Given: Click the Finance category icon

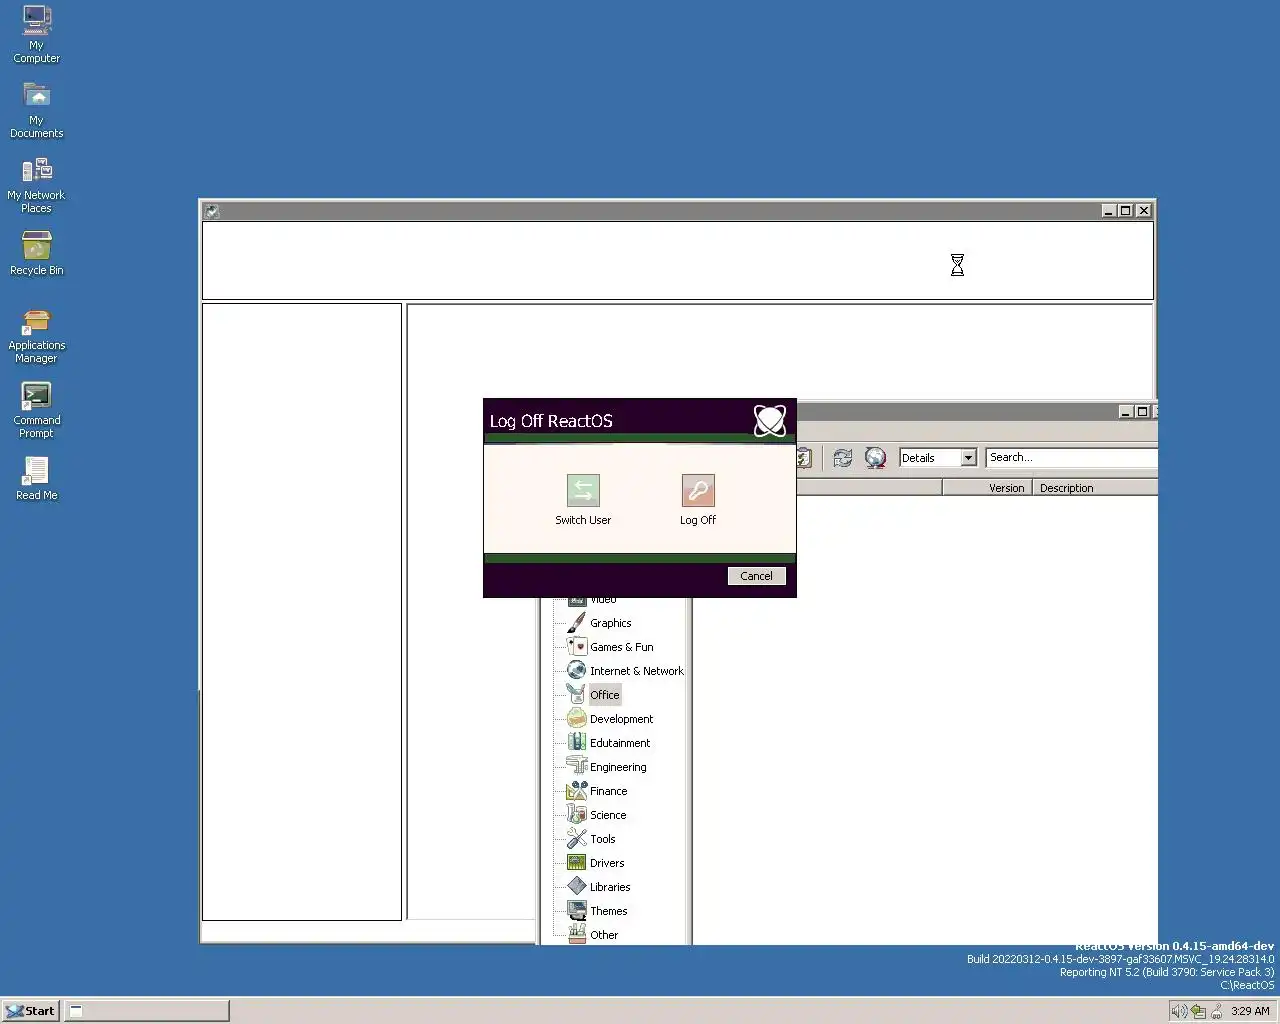Looking at the screenshot, I should pos(576,791).
